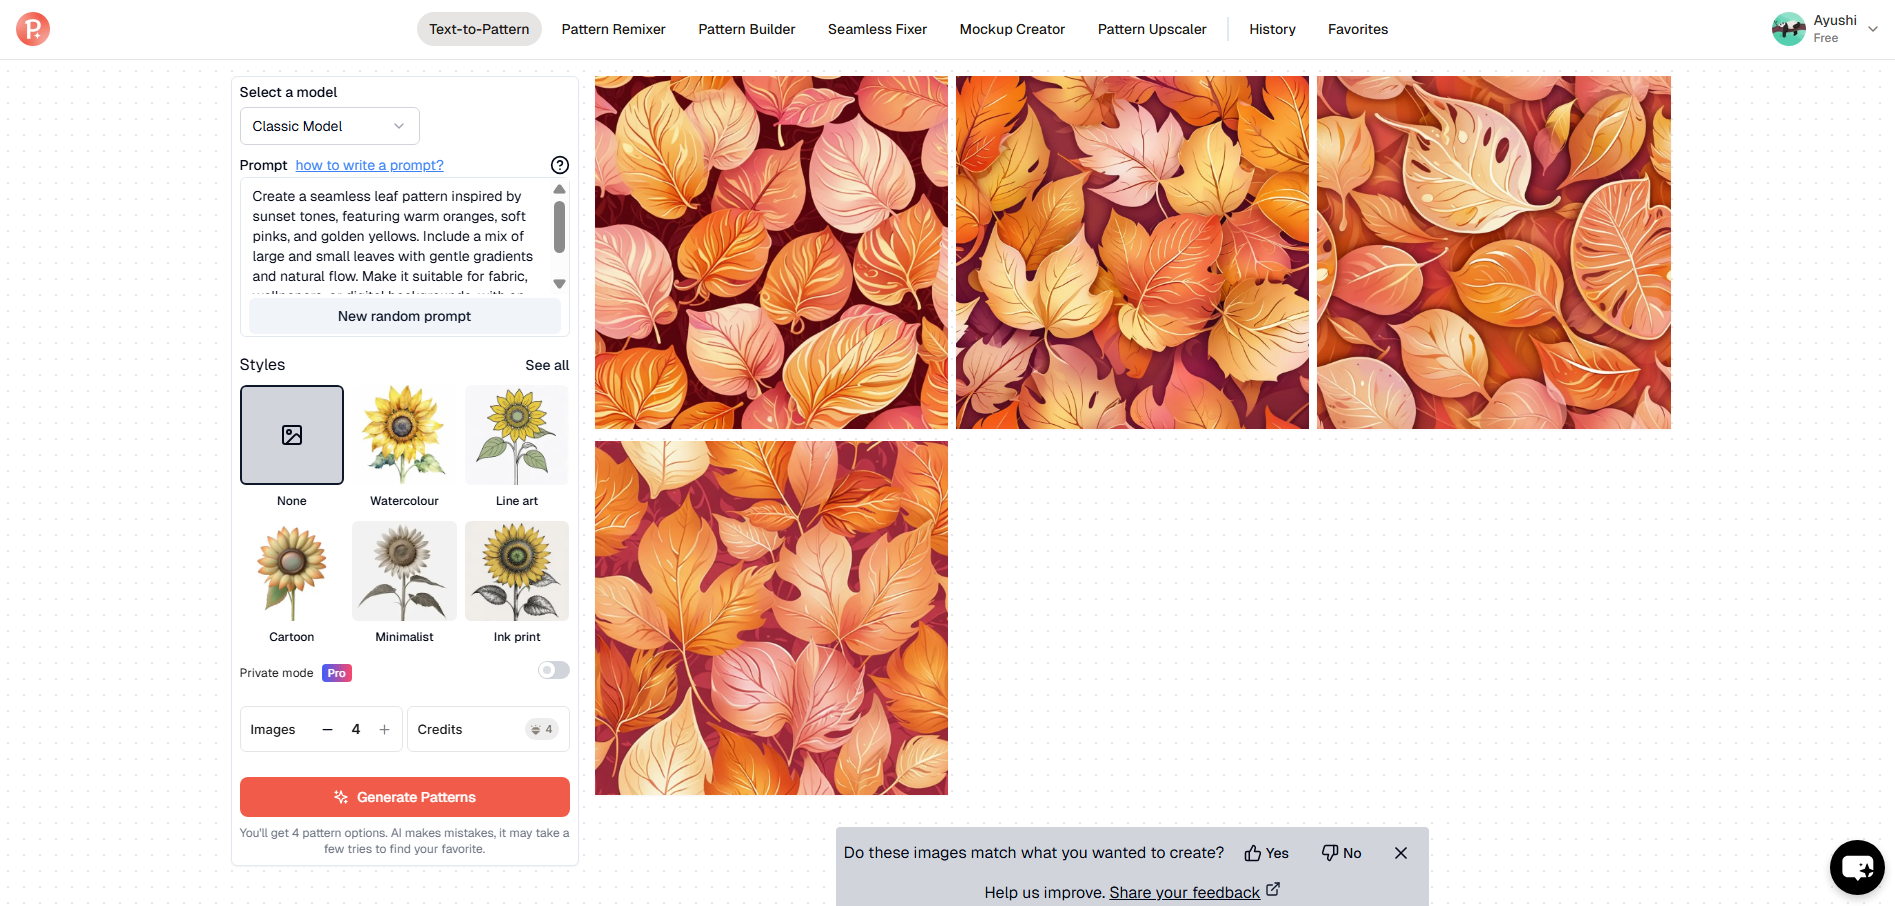Increase image count with the plus icon
The height and width of the screenshot is (906, 1895).
pos(384,729)
